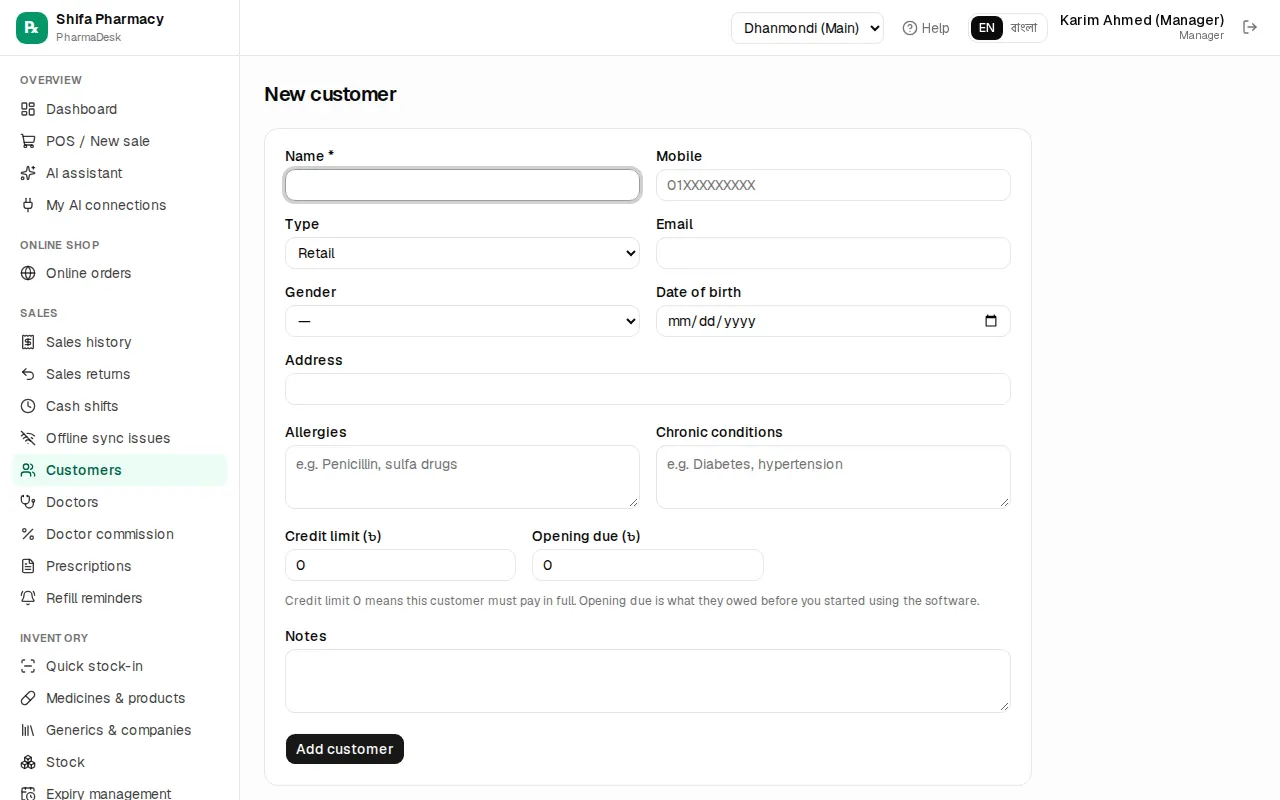Open Generics & companies menu item
This screenshot has height=800, width=1280.
coord(120,730)
